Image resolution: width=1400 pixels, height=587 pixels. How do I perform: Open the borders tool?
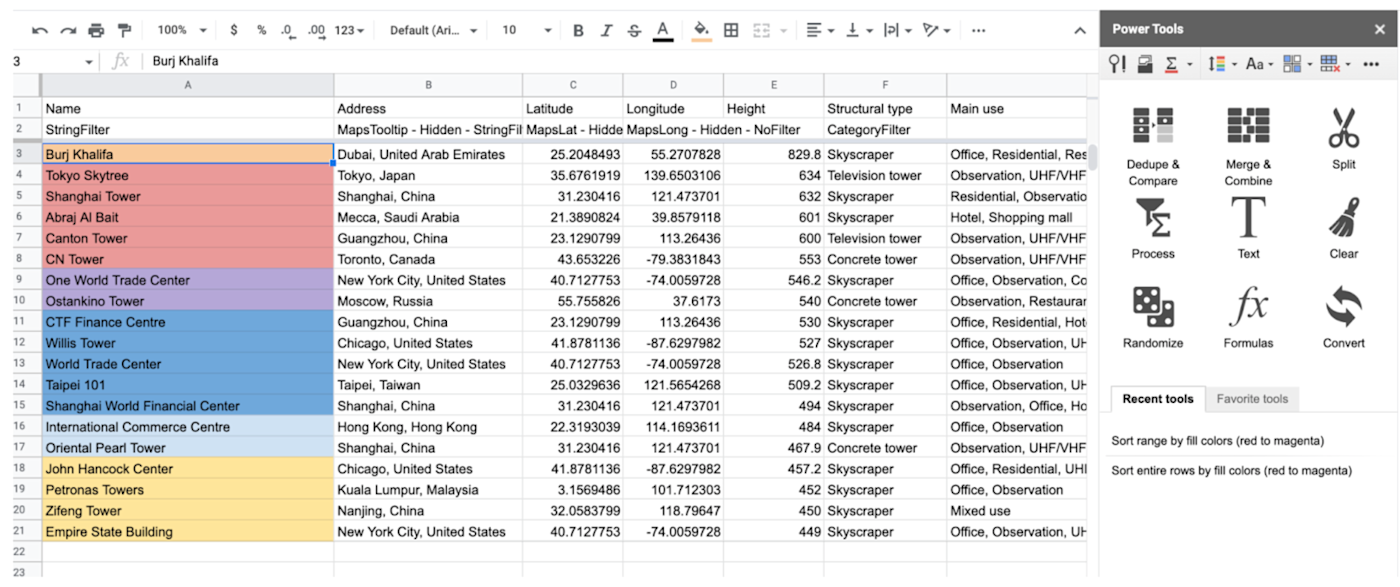pyautogui.click(x=731, y=31)
